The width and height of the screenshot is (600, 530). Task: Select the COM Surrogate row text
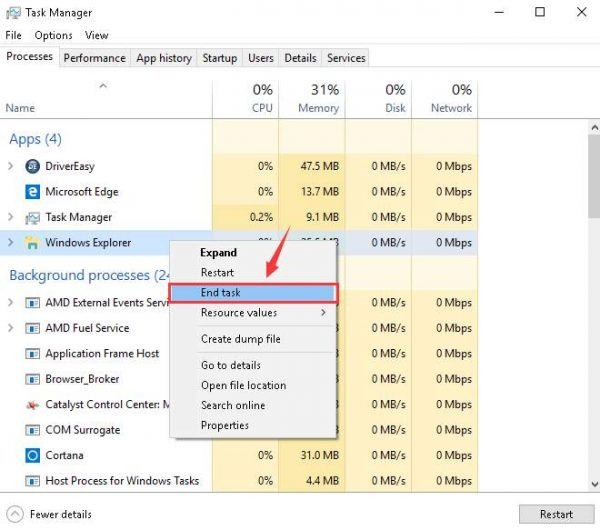83,430
